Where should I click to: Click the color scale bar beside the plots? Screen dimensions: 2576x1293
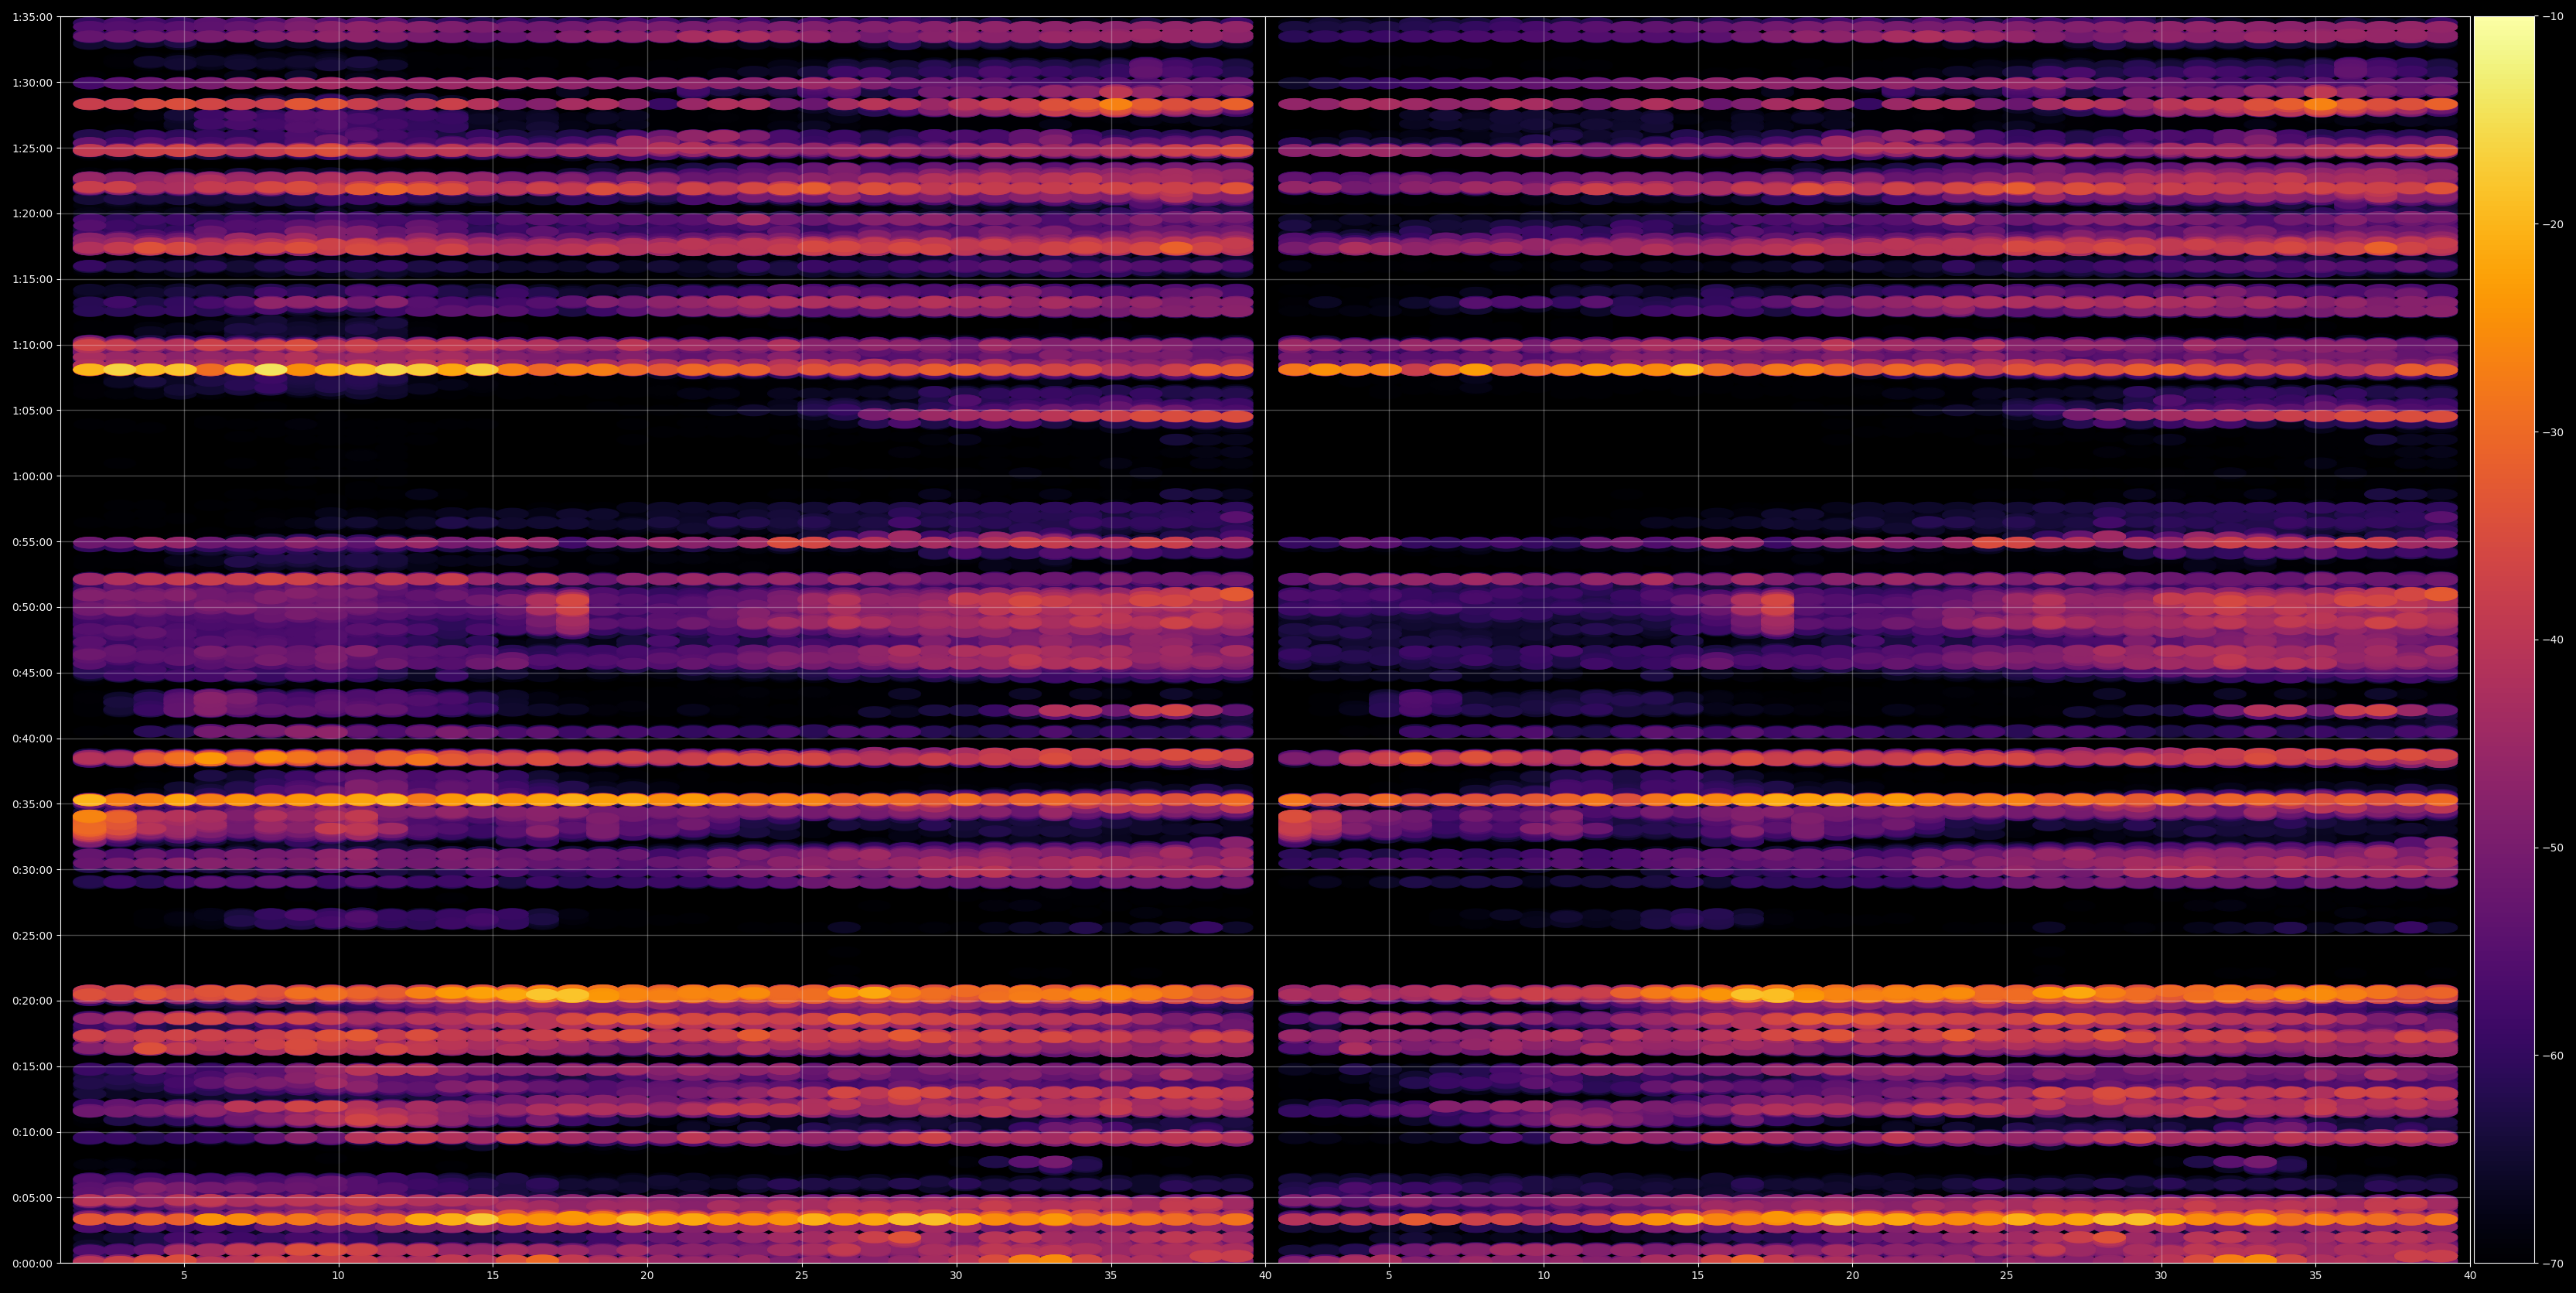tap(2504, 640)
